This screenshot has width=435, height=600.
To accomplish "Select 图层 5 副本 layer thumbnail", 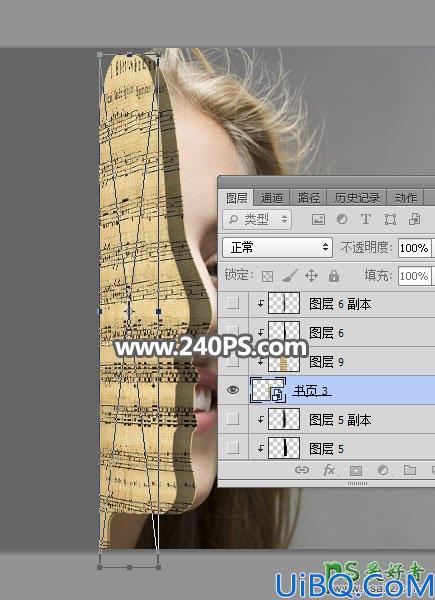I will [x=284, y=419].
